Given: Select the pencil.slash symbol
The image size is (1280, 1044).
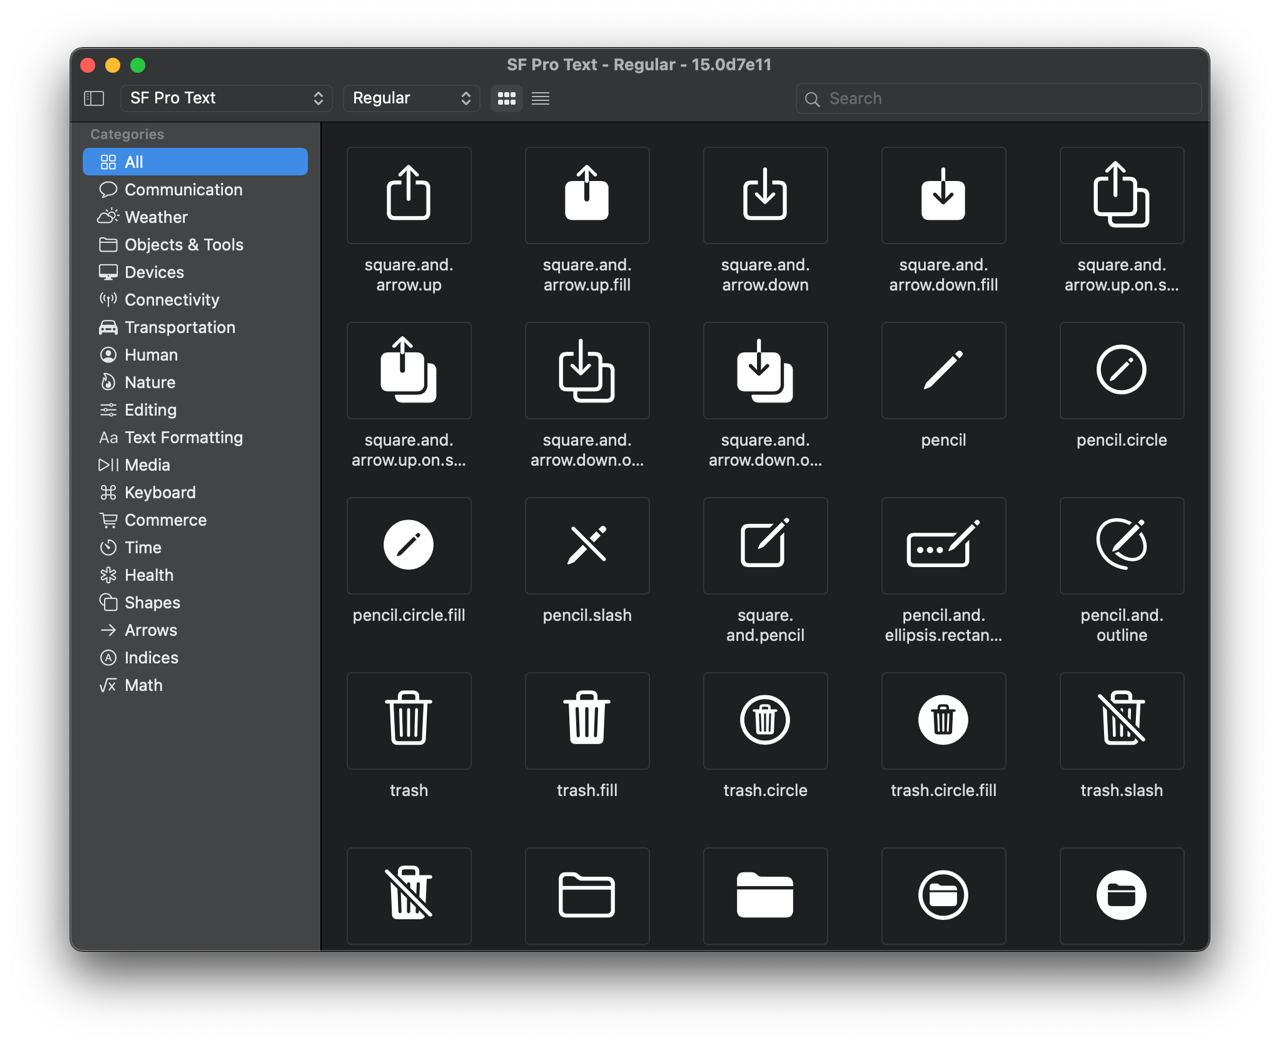Looking at the screenshot, I should [x=587, y=545].
